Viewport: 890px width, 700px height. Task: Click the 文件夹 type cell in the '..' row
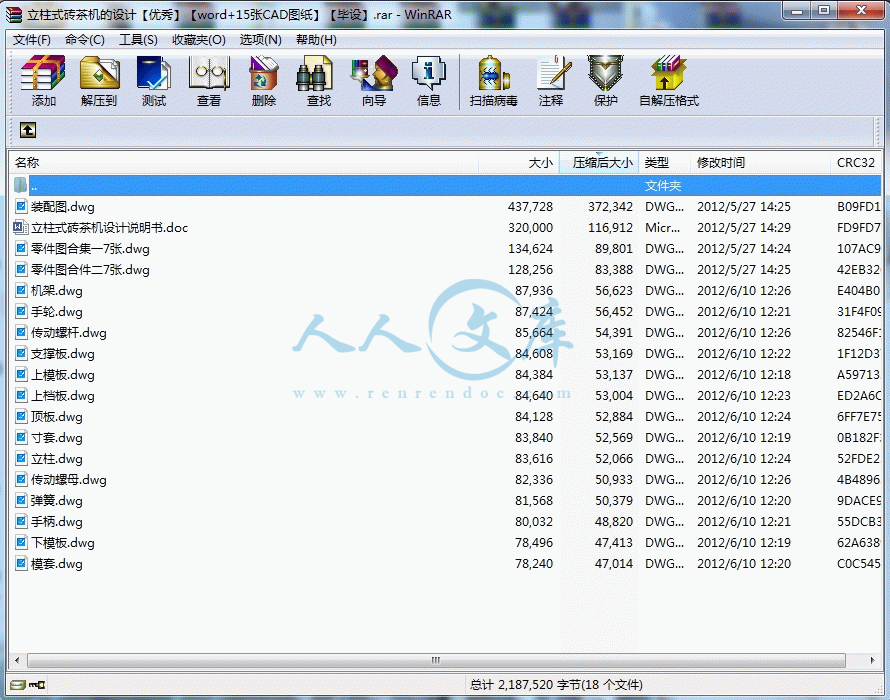click(x=662, y=186)
